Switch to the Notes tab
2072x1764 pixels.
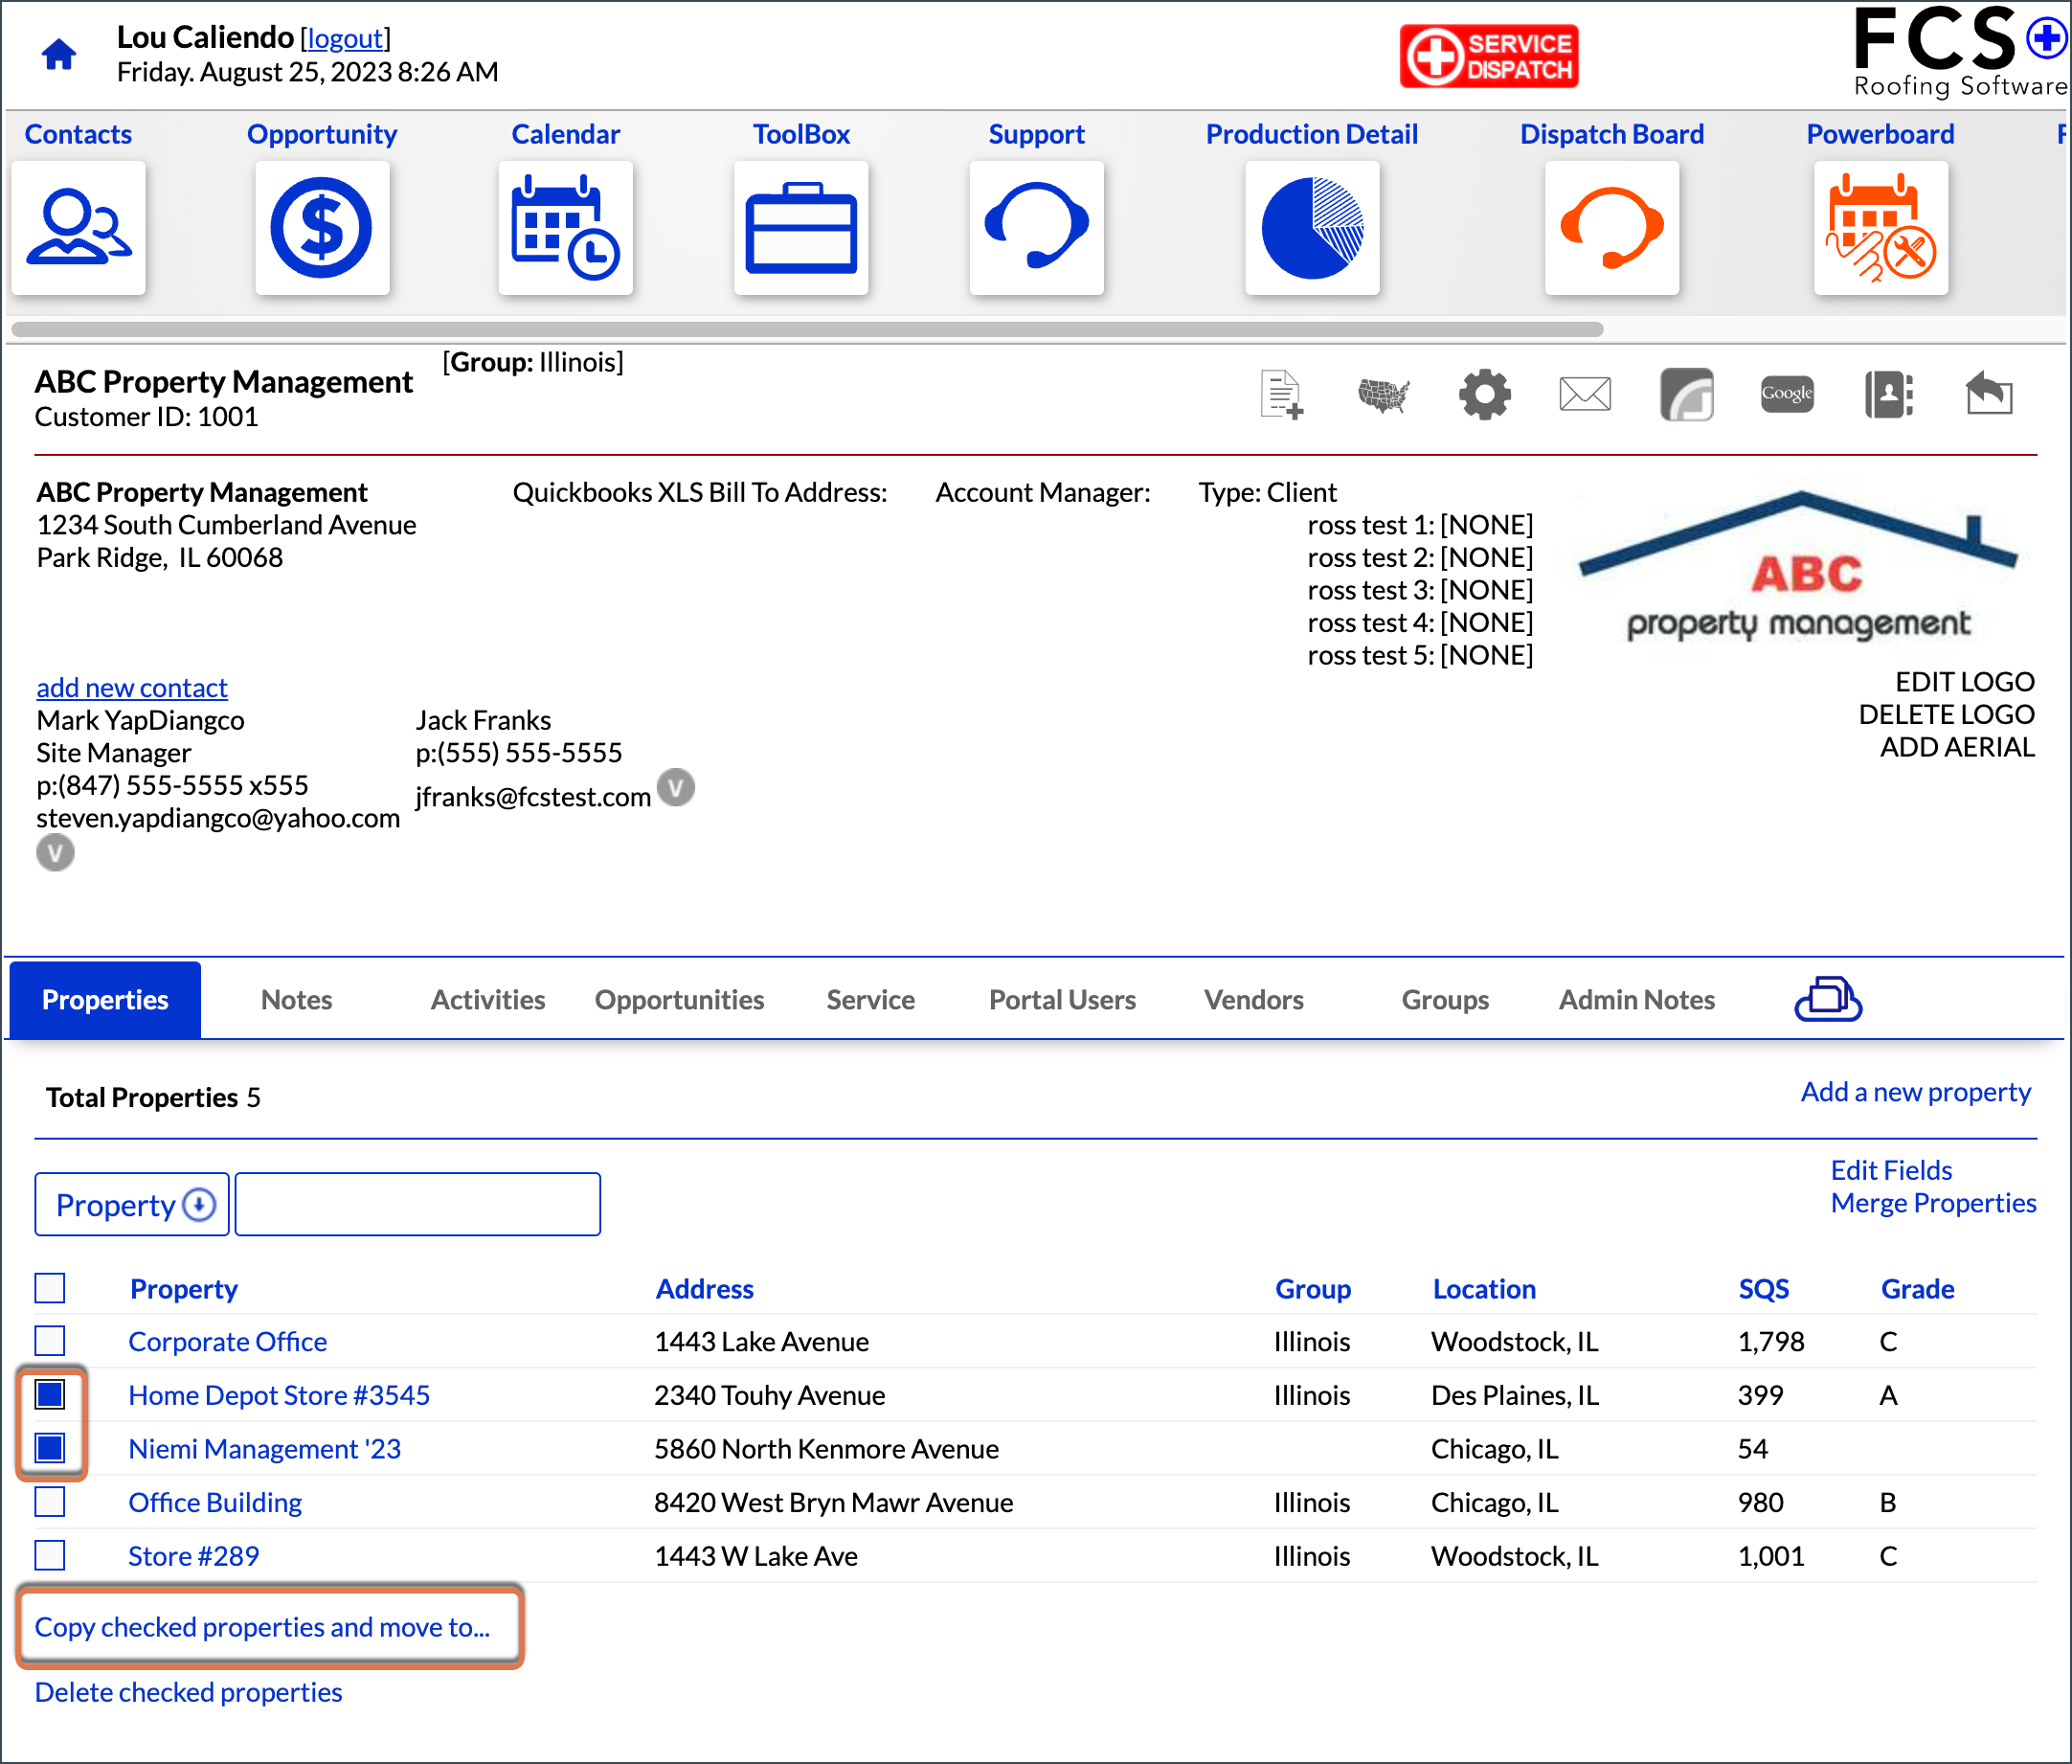pos(296,999)
